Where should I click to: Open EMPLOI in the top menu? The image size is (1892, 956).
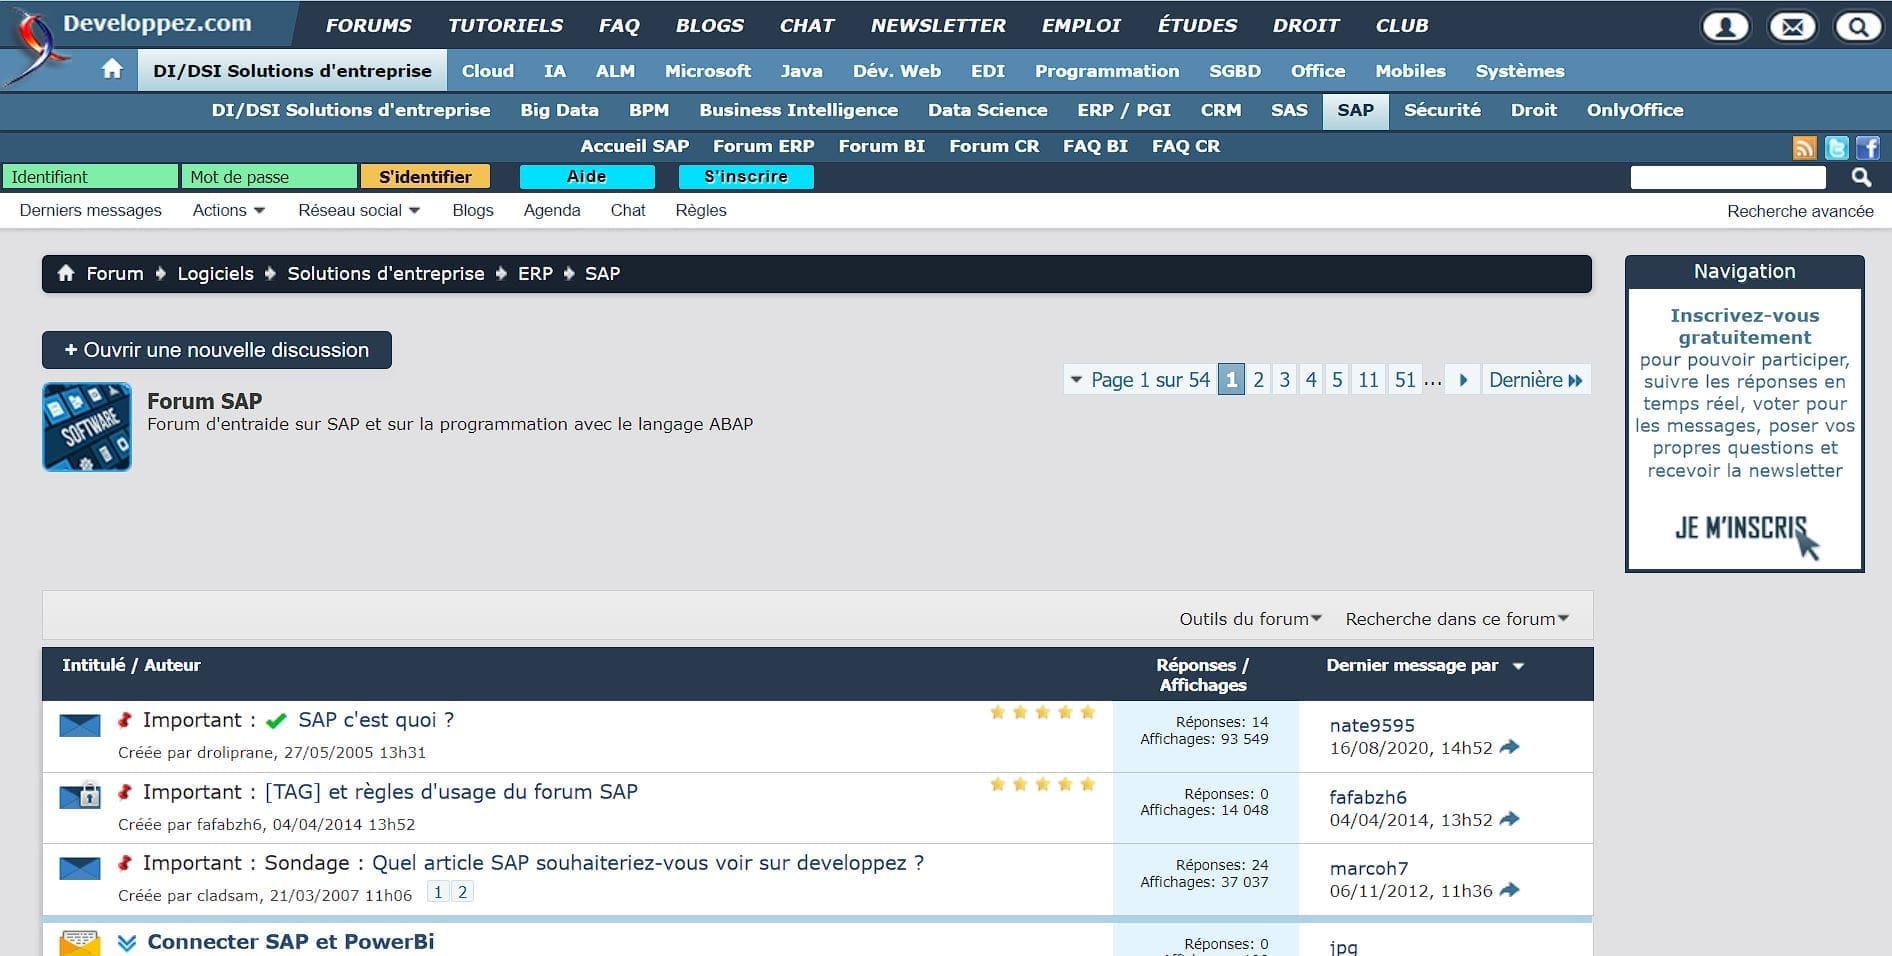pos(1081,25)
